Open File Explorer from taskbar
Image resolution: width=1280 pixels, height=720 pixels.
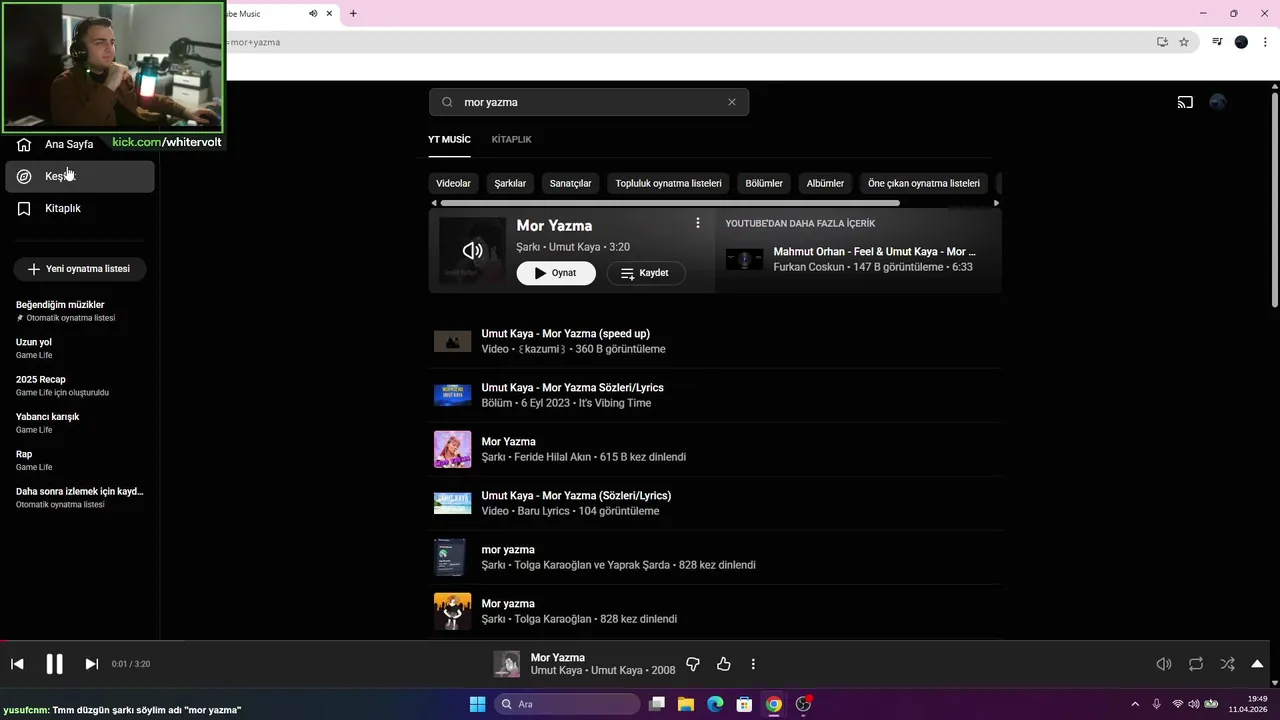tap(686, 704)
